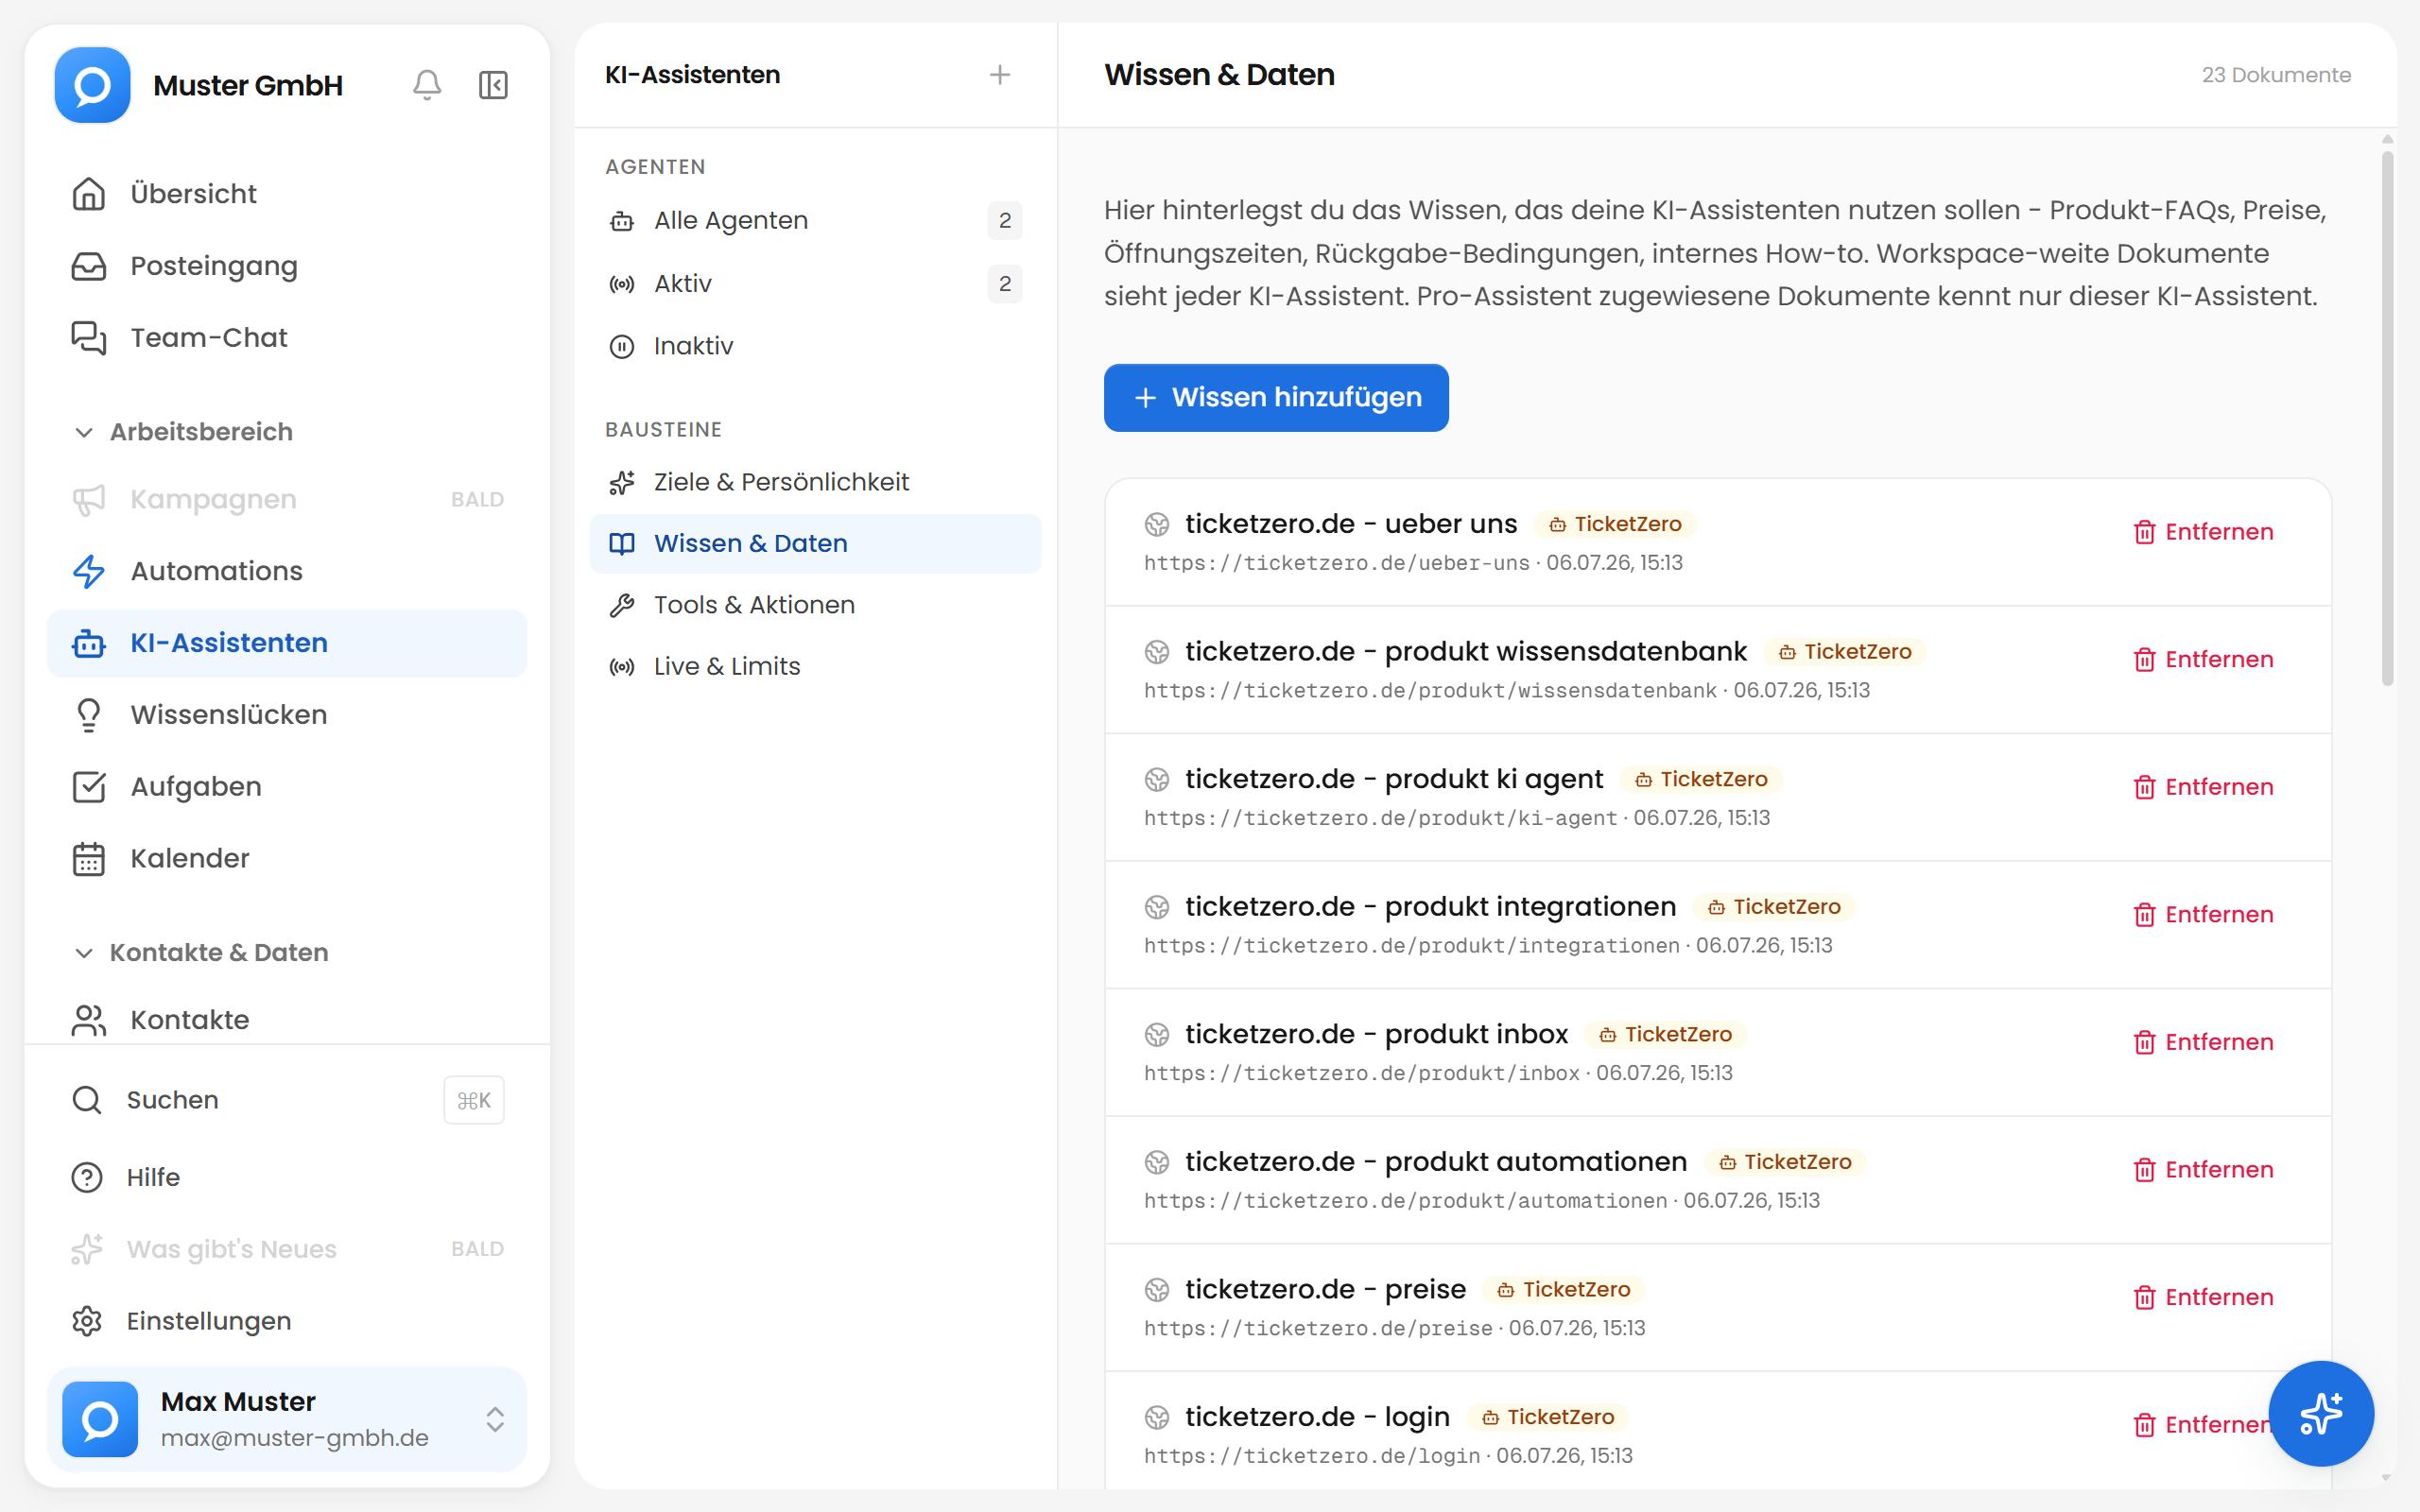Remove the produkt automationen document

pyautogui.click(x=2203, y=1170)
